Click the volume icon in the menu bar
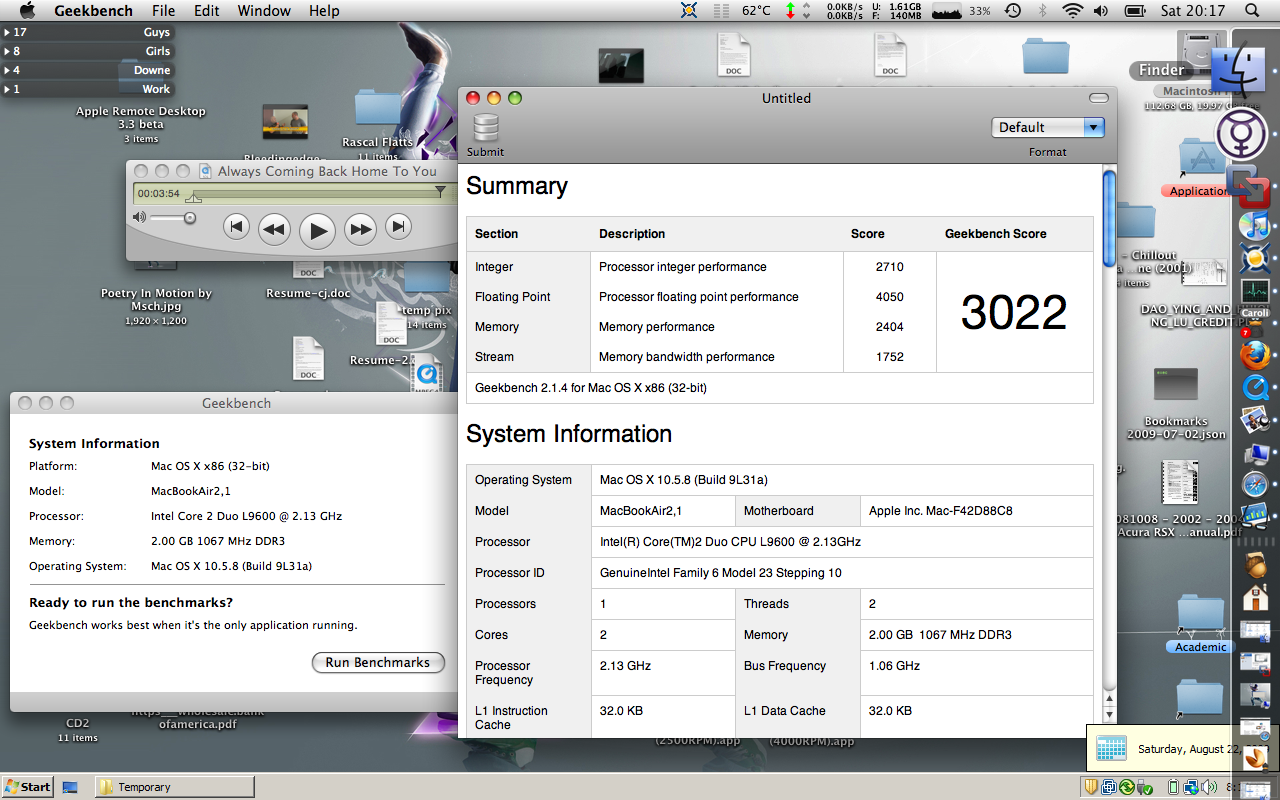The width and height of the screenshot is (1280, 800). pyautogui.click(x=1101, y=10)
